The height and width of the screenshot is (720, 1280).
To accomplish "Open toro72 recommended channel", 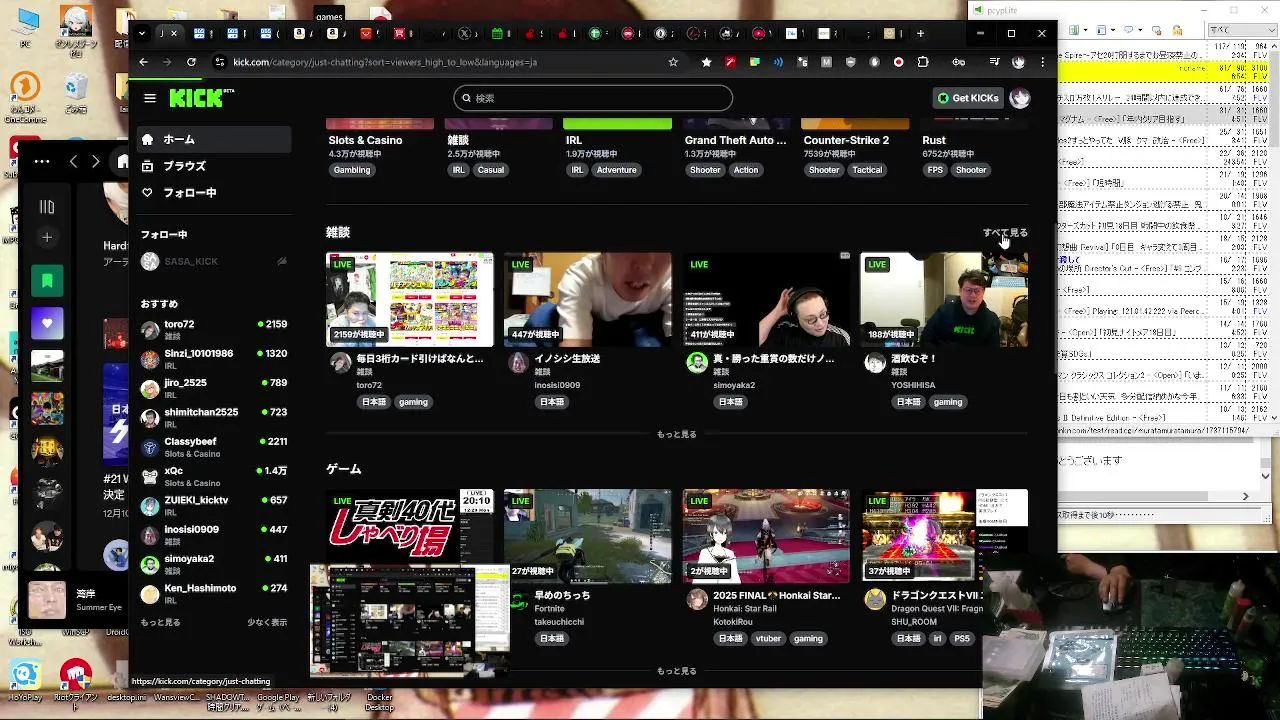I will [214, 330].
